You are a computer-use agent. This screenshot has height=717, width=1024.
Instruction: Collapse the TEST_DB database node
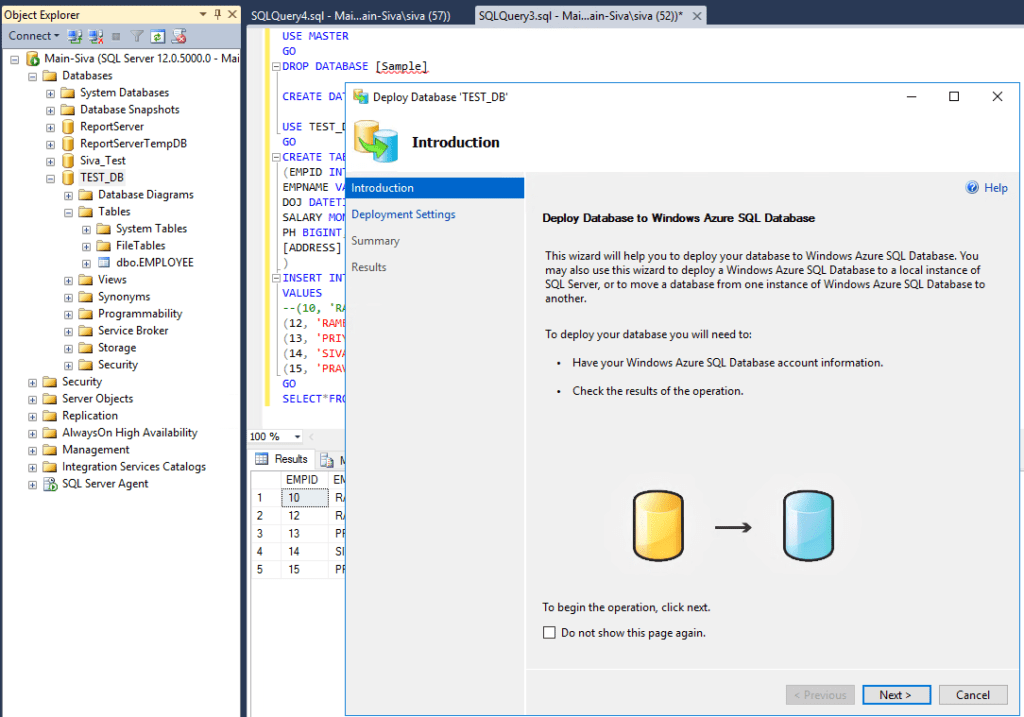click(x=51, y=178)
